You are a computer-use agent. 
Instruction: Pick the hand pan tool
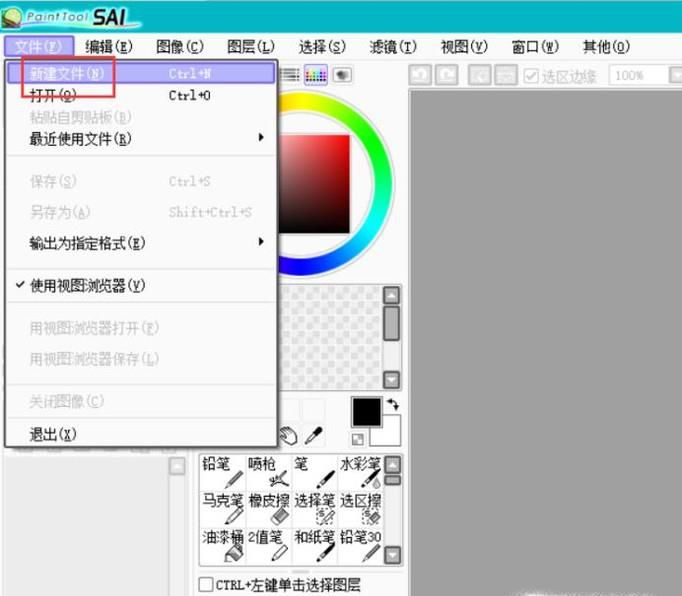(288, 436)
